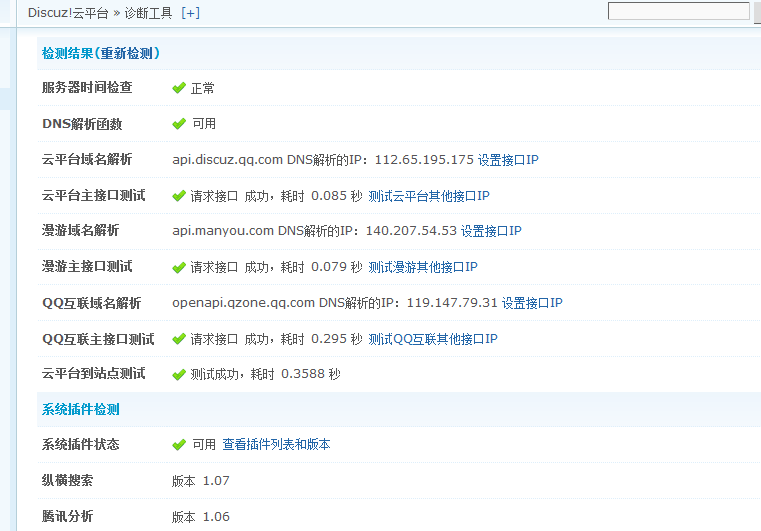
Task: Click the QQ互联域名解析 row label
Action: [91, 303]
